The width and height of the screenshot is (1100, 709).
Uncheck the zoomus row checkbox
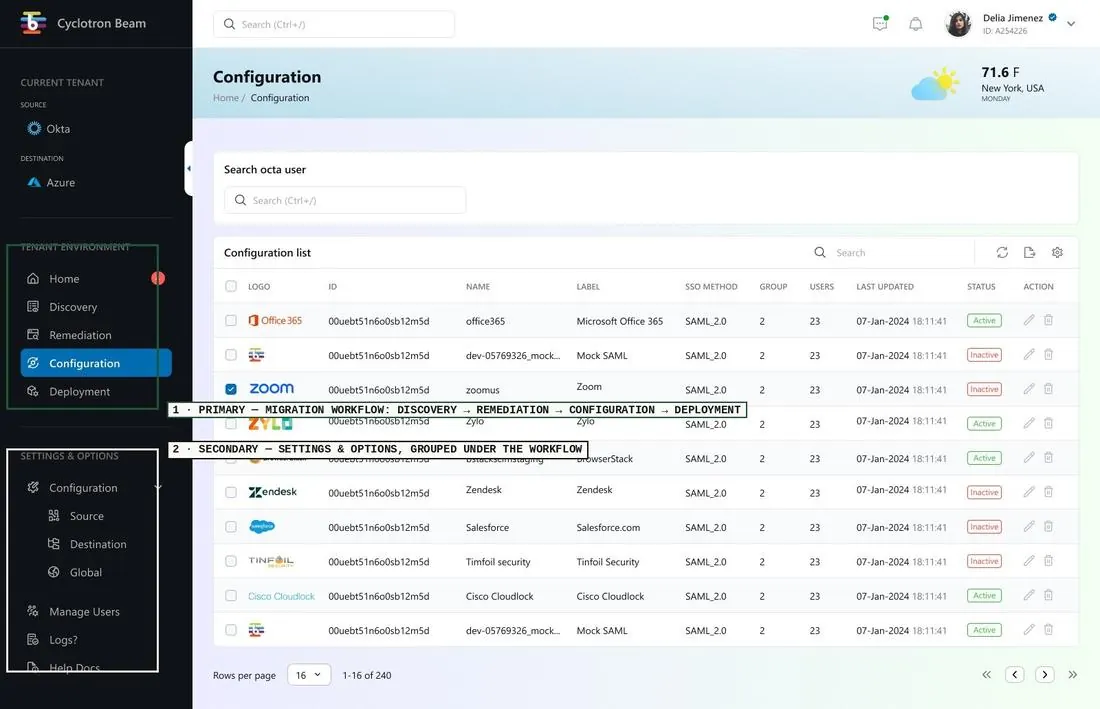point(231,389)
